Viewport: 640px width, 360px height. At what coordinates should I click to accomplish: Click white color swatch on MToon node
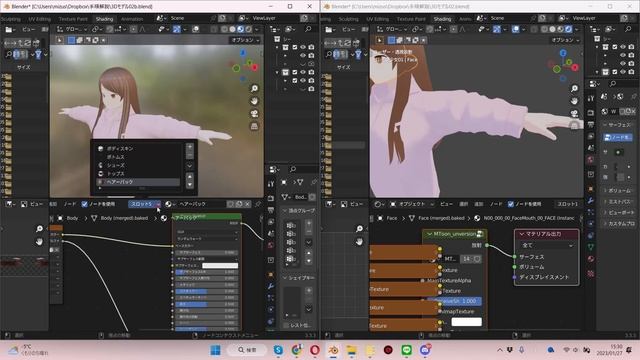[x=467, y=322]
